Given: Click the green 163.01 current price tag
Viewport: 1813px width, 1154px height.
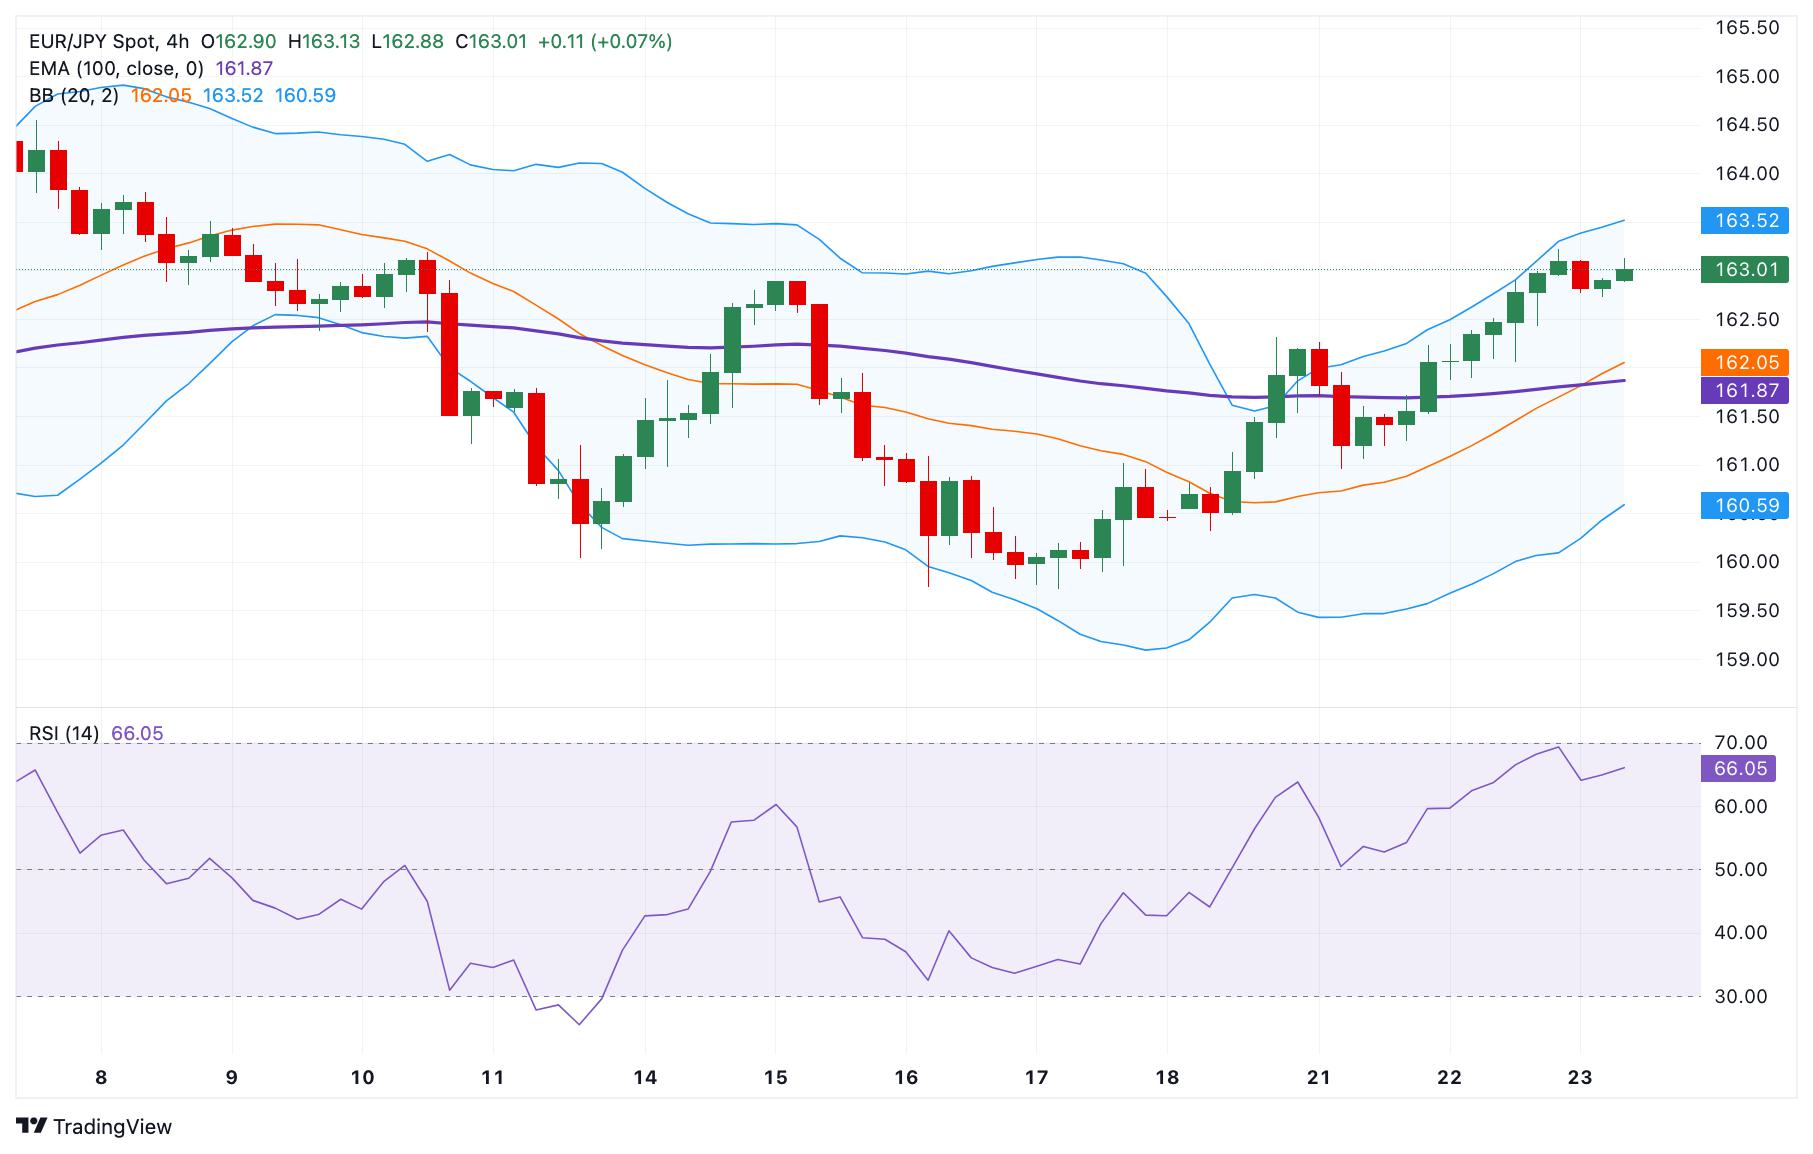Looking at the screenshot, I should (x=1744, y=269).
